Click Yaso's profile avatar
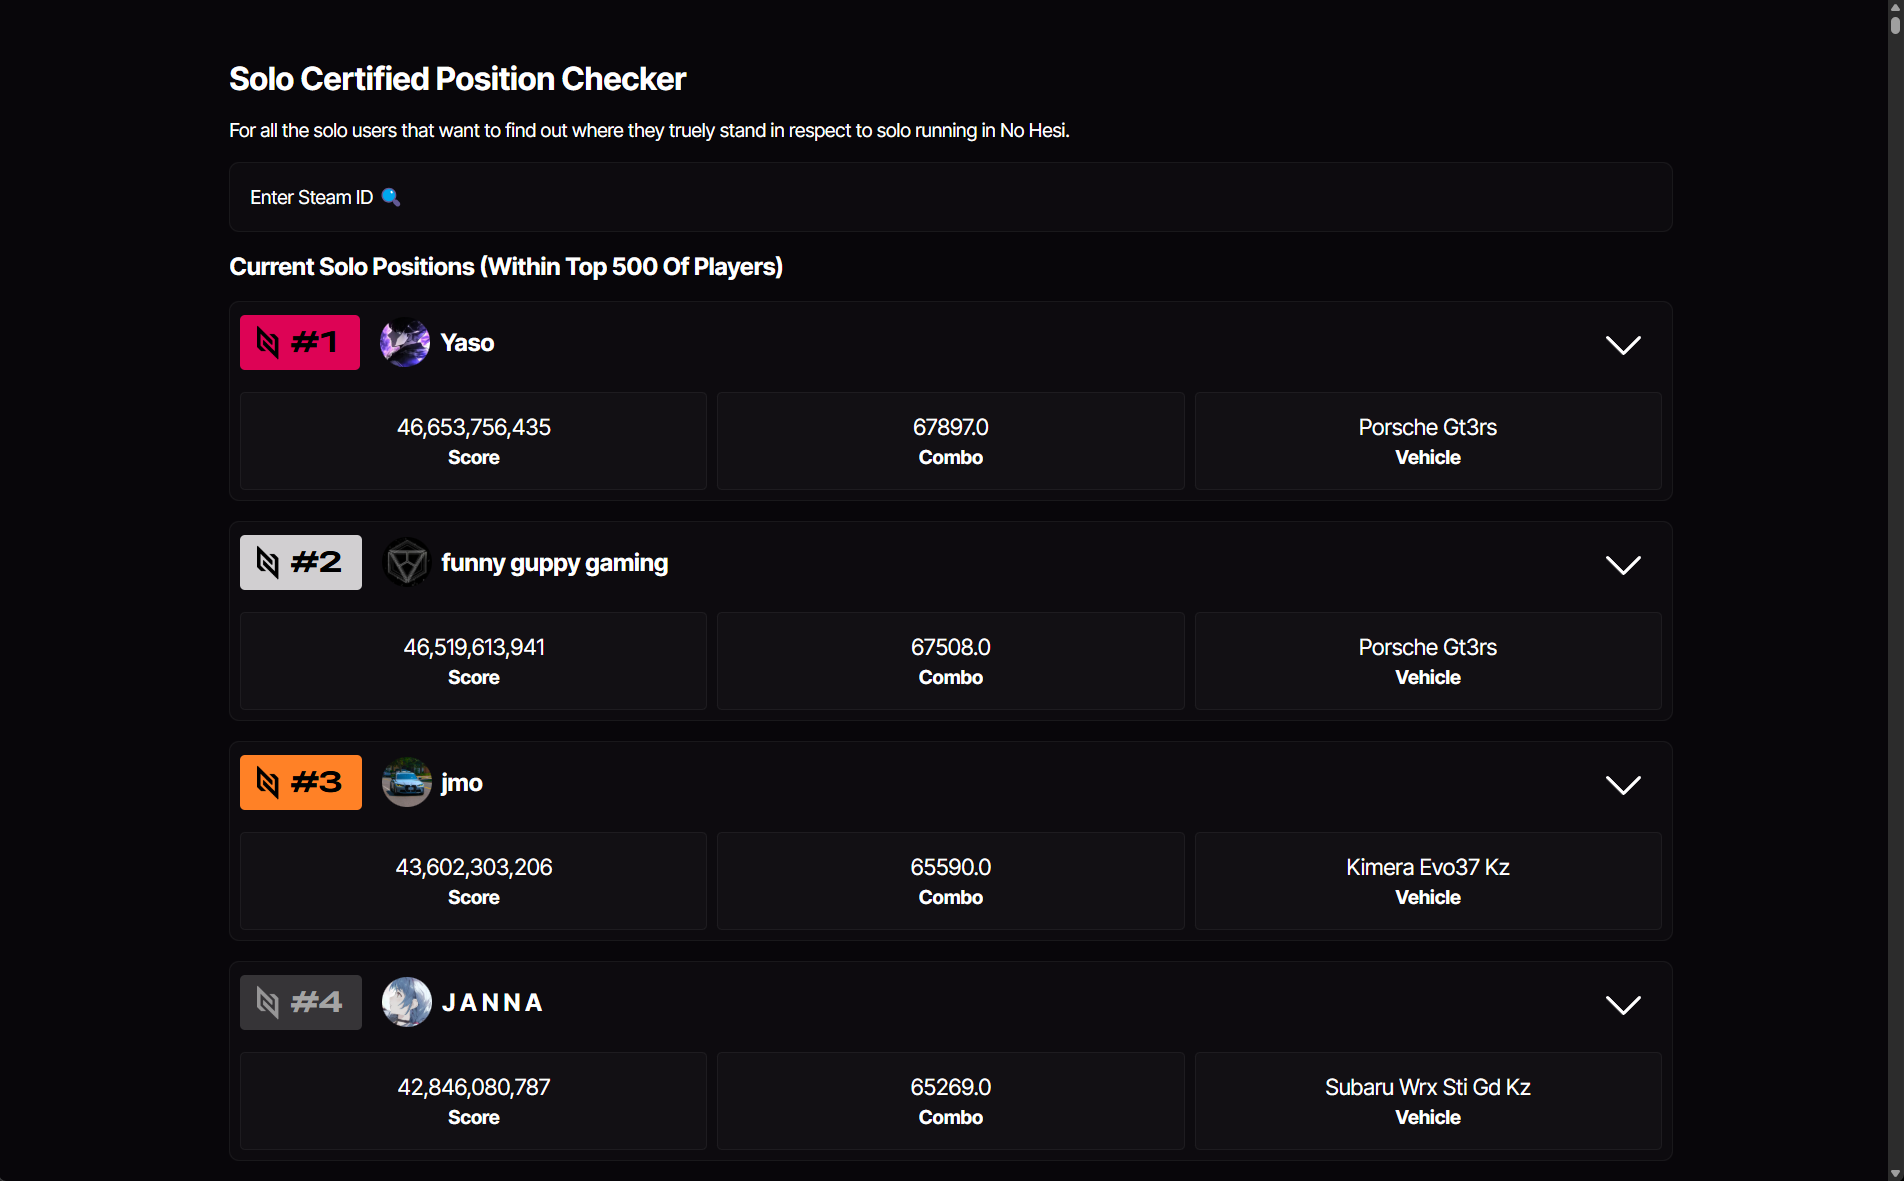The image size is (1904, 1181). point(404,342)
